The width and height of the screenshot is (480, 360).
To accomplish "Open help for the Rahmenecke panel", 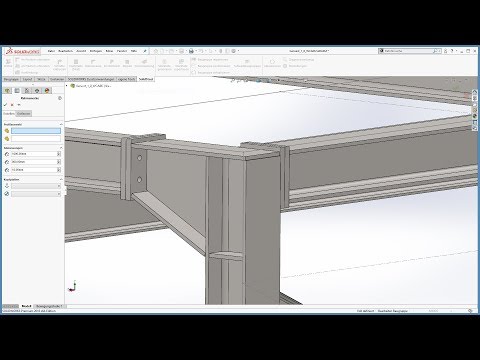I will 60,98.
